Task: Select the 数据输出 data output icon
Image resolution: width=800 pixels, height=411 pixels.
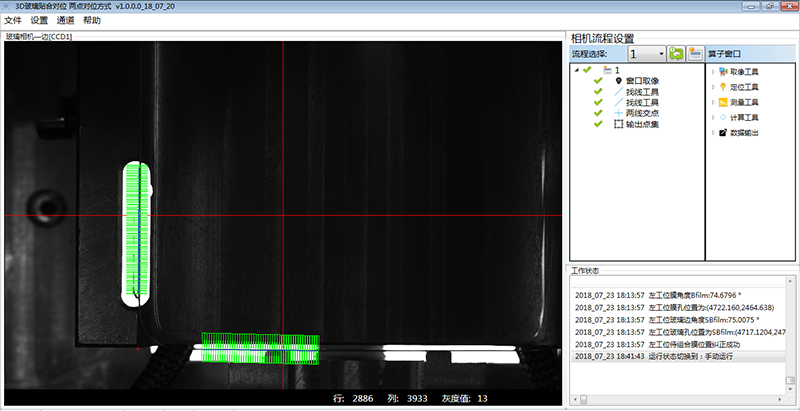Action: tap(722, 132)
